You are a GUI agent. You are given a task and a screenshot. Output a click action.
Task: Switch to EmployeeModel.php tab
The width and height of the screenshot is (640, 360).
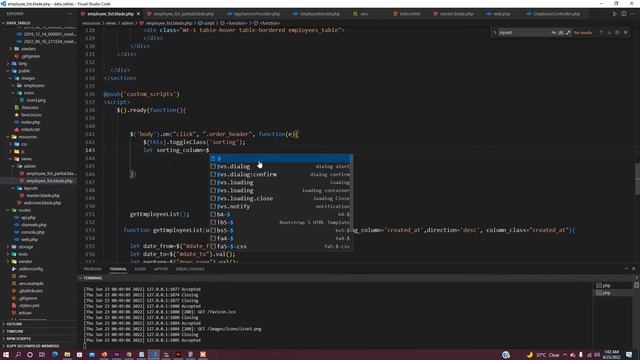point(320,13)
